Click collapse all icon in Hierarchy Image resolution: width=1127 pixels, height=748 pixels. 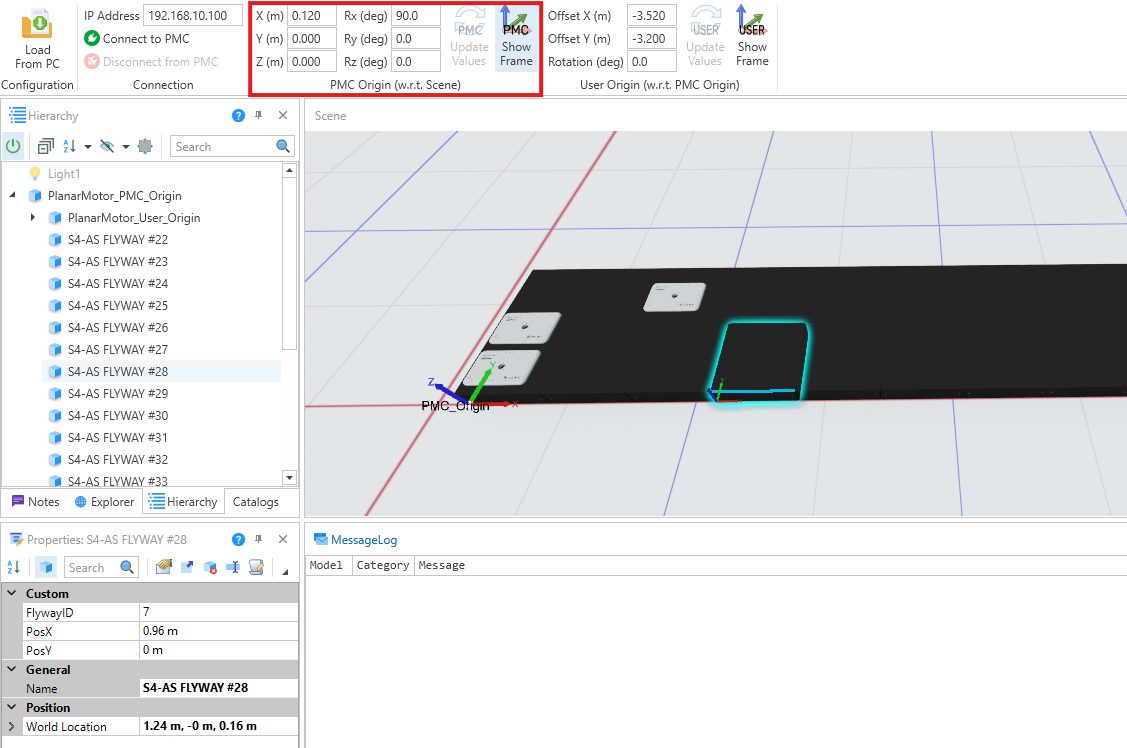click(45, 146)
